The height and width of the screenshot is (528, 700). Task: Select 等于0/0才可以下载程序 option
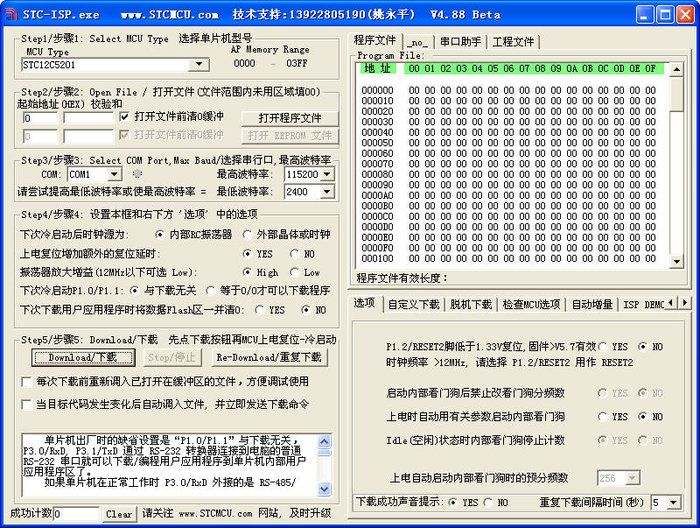(210, 291)
